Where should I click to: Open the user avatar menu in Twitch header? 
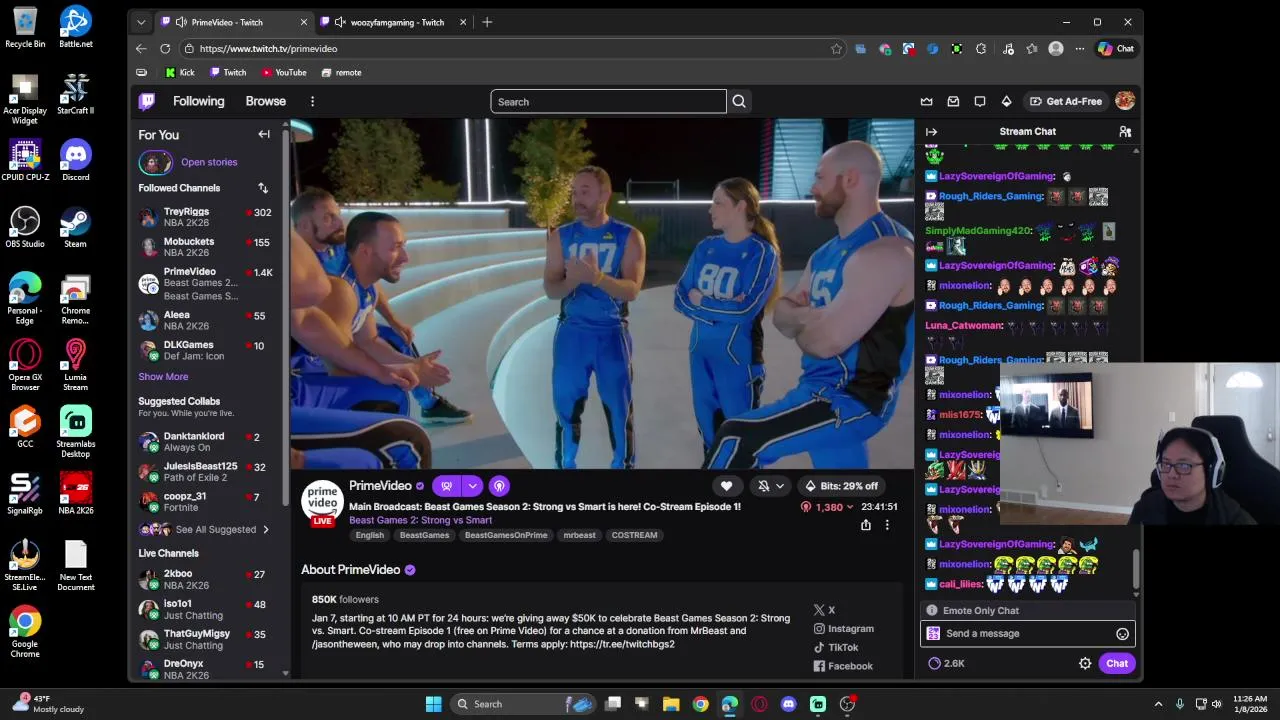pos(1125,101)
